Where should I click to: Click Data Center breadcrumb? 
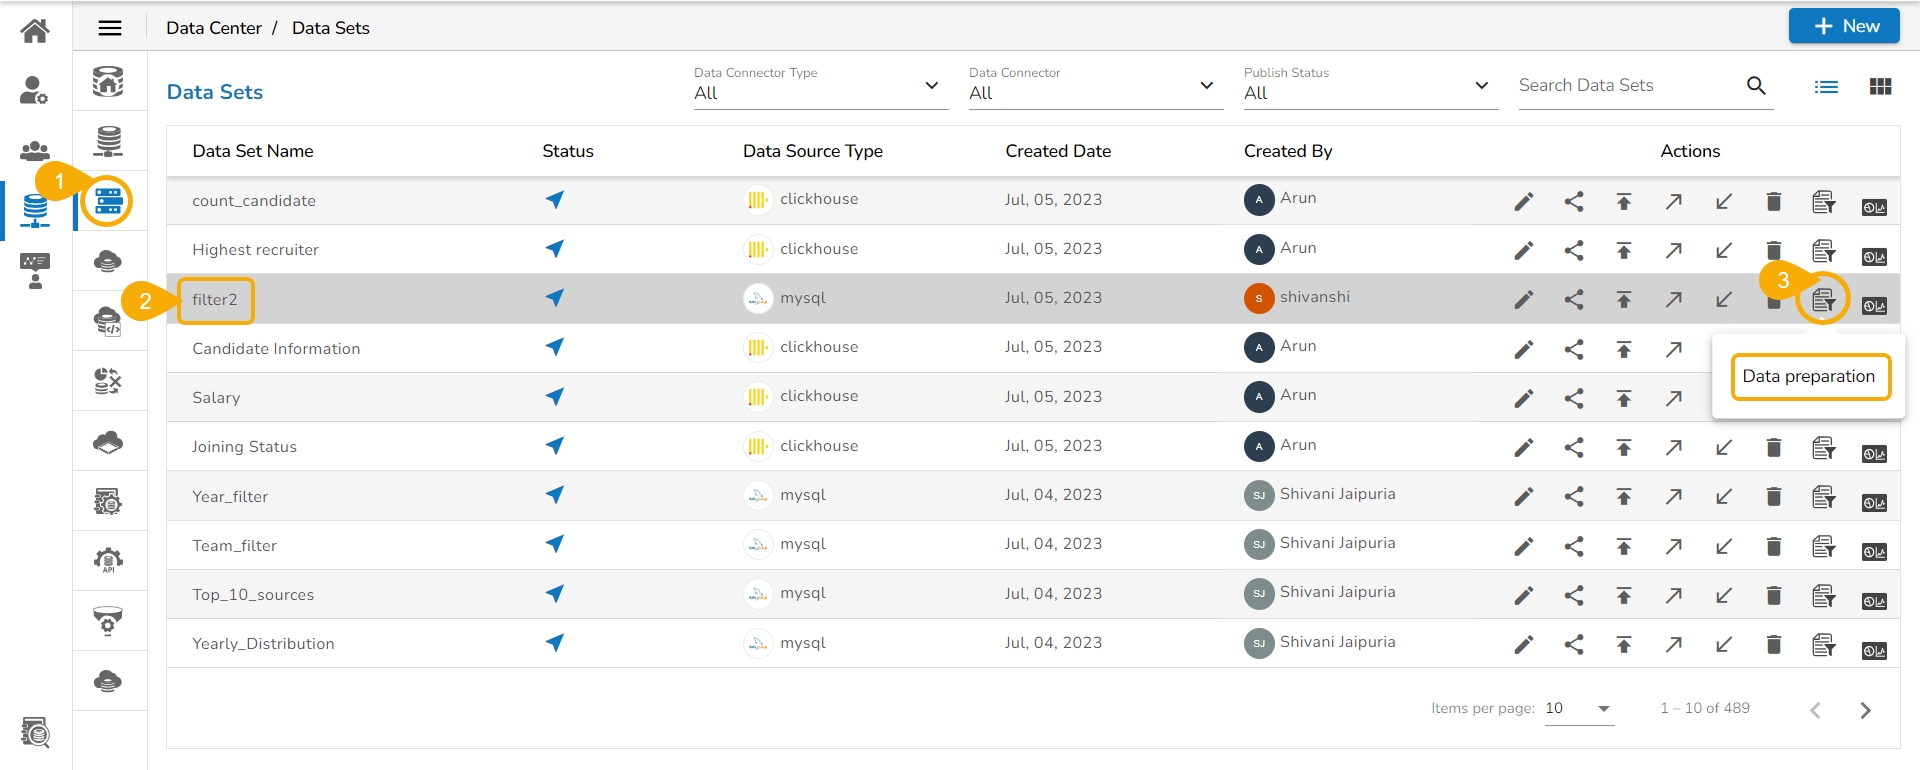tap(213, 28)
